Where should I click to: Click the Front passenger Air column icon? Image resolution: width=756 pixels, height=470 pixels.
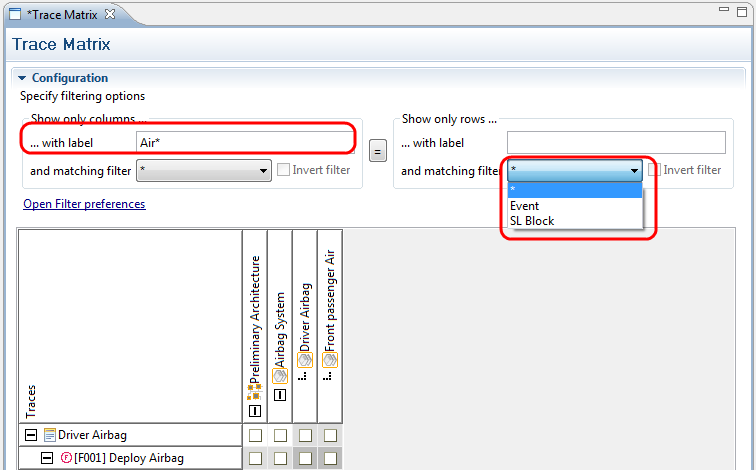click(x=330, y=360)
